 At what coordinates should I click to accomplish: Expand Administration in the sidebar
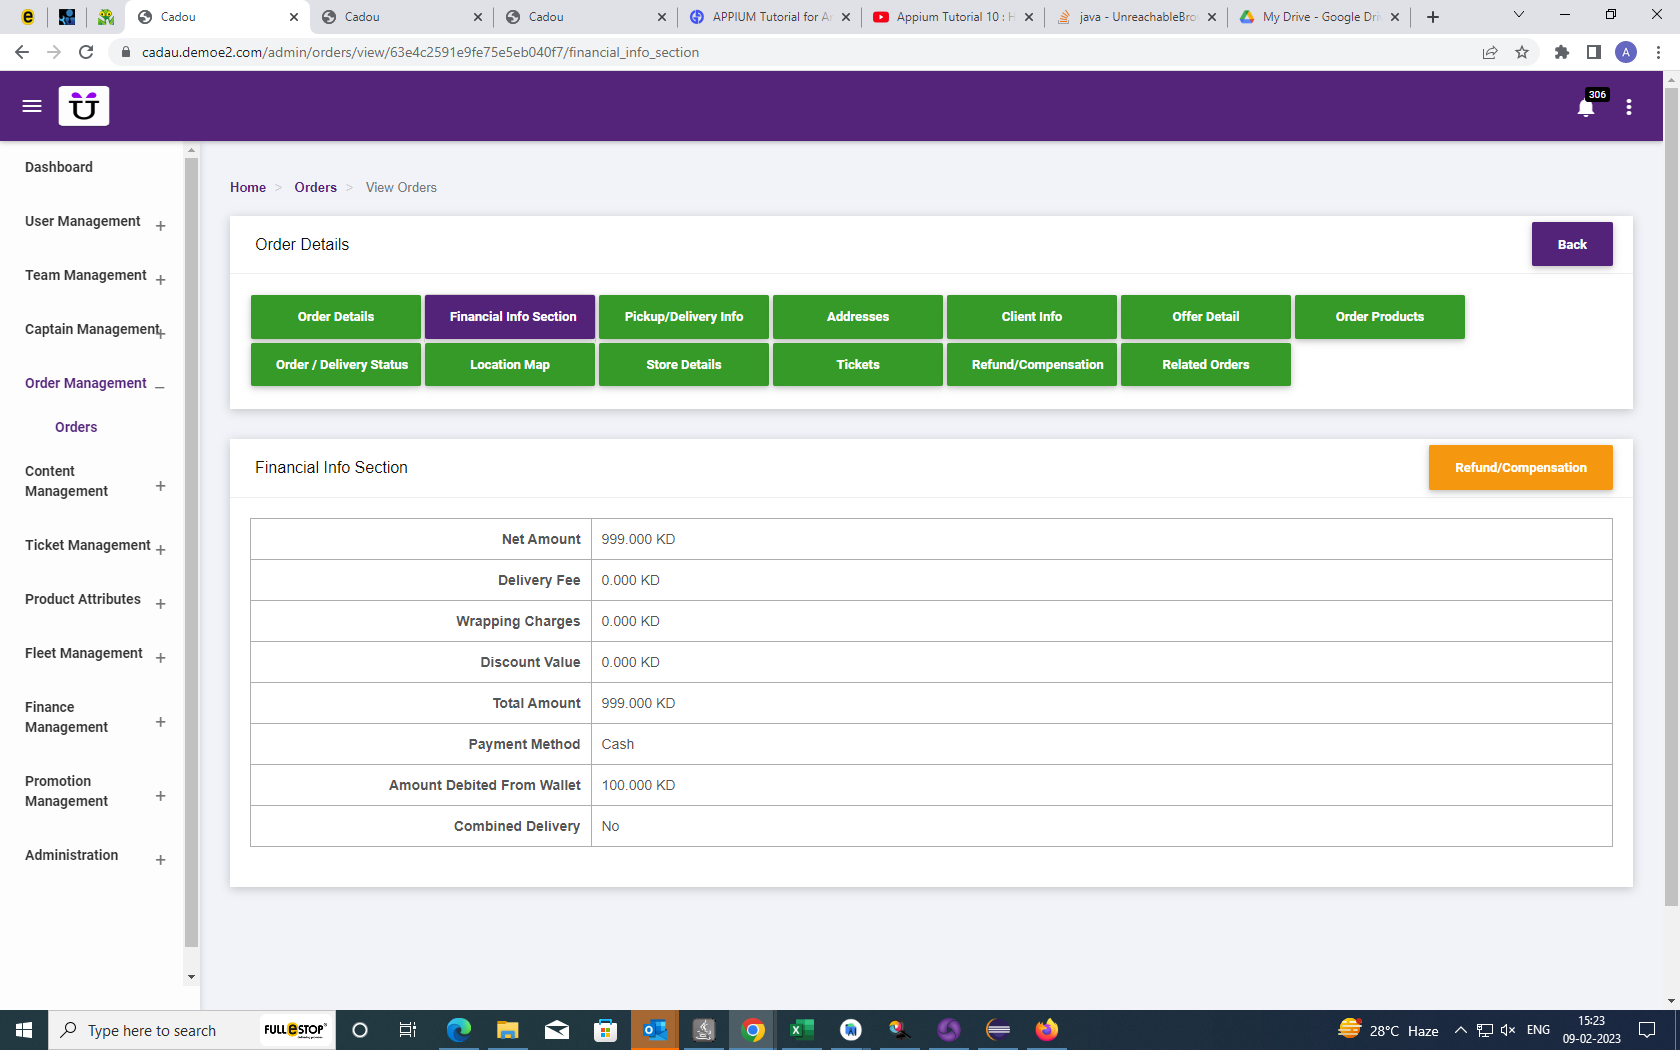pos(160,860)
